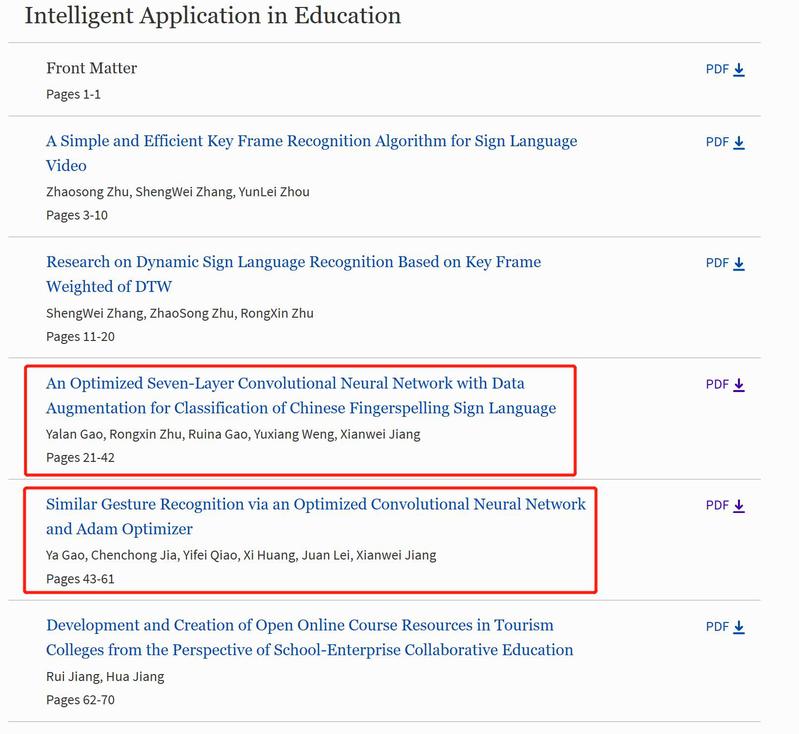The width and height of the screenshot is (799, 734).
Task: Download PDF for Dynamic Sign Language DTW paper
Action: [740, 264]
